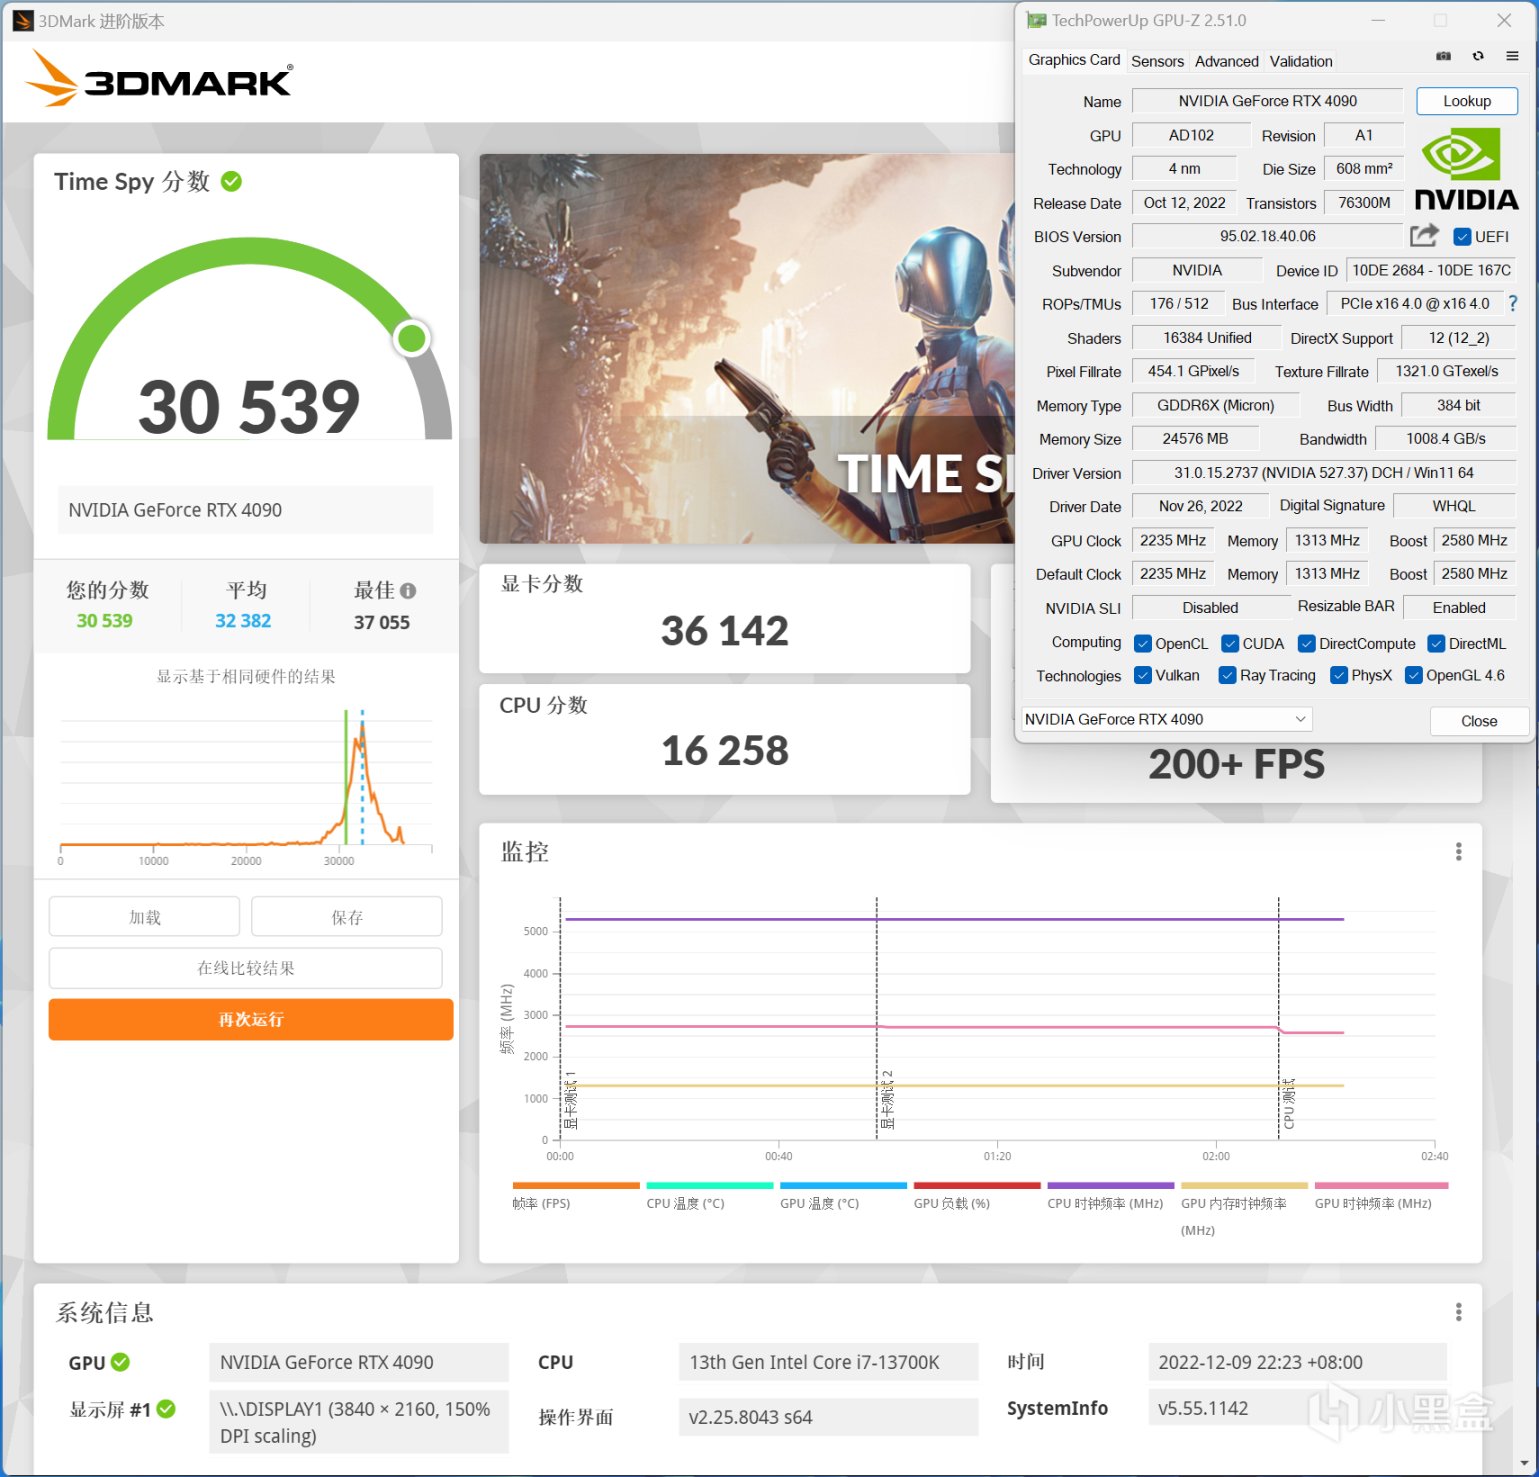Click the best score 37 055

(x=382, y=622)
